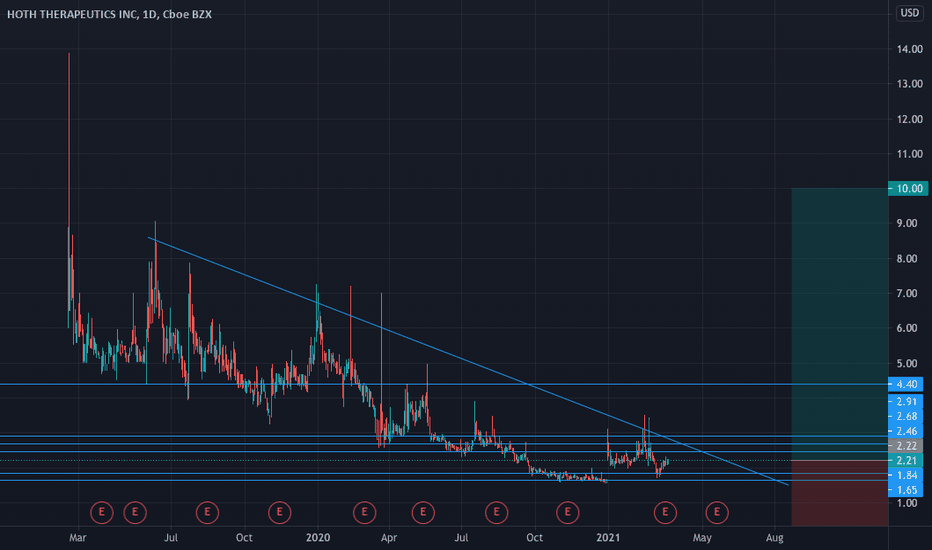The height and width of the screenshot is (550, 932).
Task: Click the Apr label on time axis
Action: tap(389, 538)
